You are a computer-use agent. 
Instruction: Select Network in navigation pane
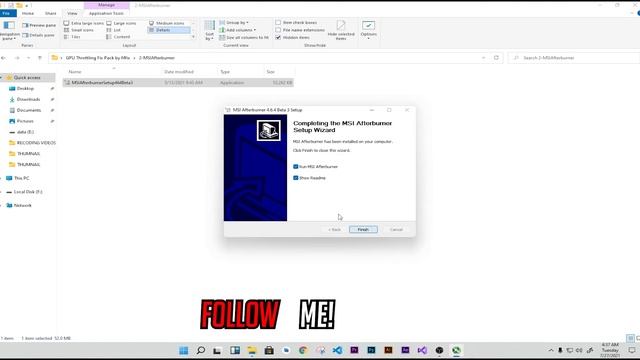click(x=22, y=205)
